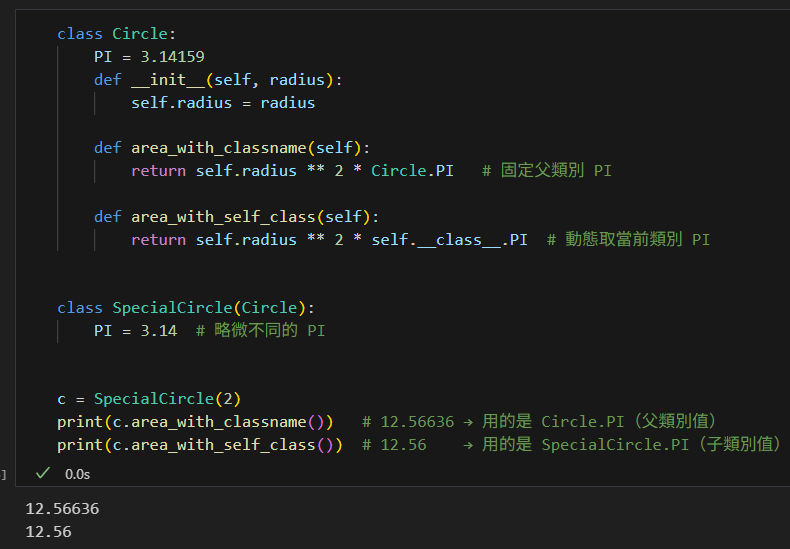The height and width of the screenshot is (549, 790).
Task: Click the 'class Circle:' definition line
Action: [116, 34]
